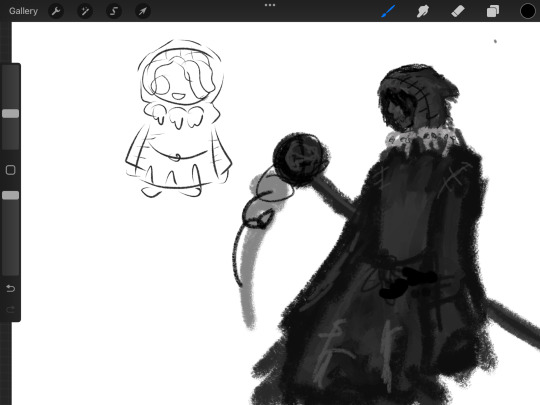Redo the last undone stroke
540x405 pixels.
coord(10,309)
